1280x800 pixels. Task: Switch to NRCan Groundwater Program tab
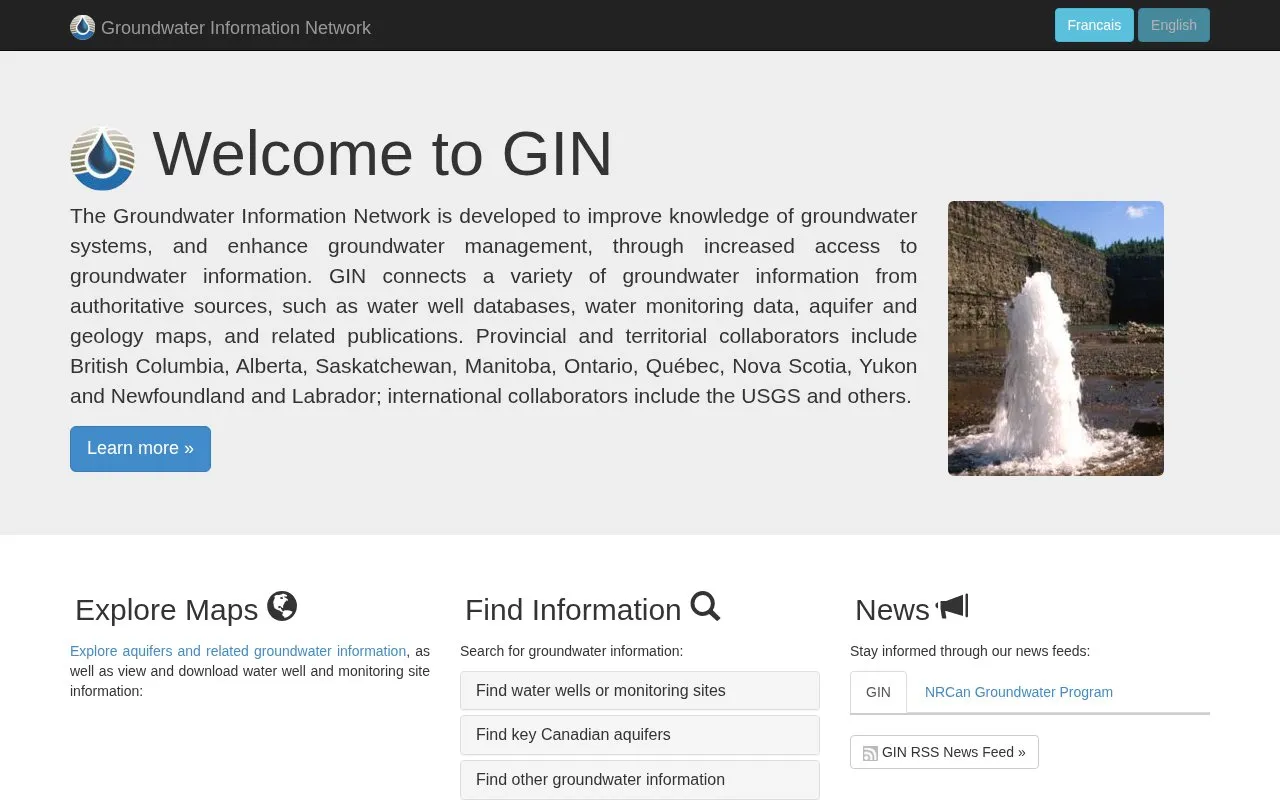pyautogui.click(x=1019, y=692)
